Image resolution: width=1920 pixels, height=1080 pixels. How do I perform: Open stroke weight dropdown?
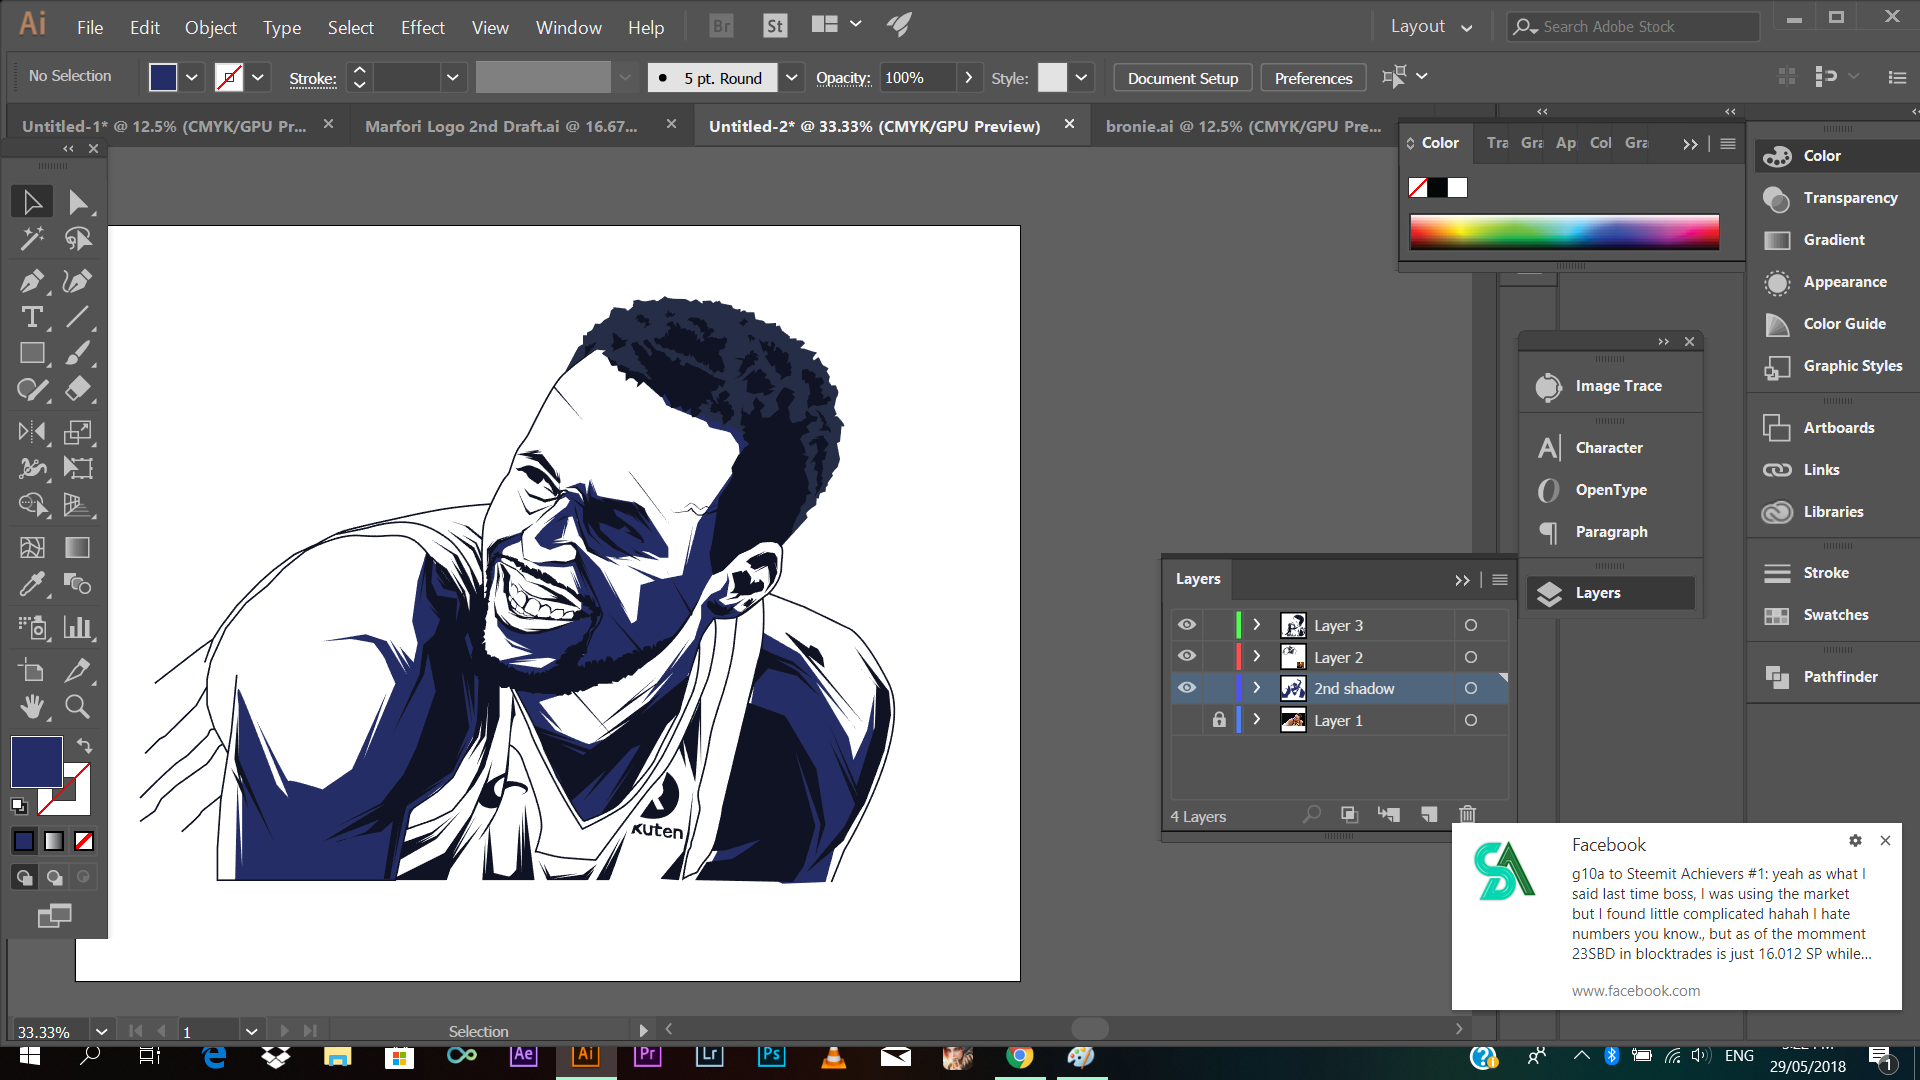click(453, 77)
